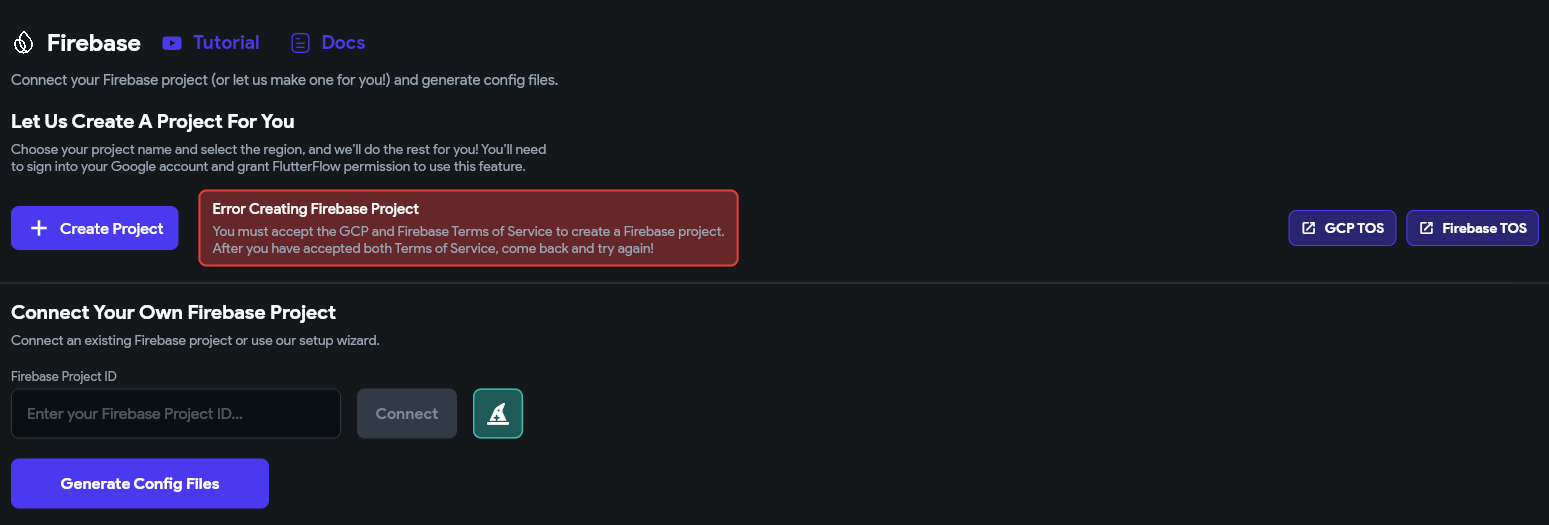Viewport: 1549px width, 525px height.
Task: Click the Firebase Project ID field label
Action: coord(64,376)
